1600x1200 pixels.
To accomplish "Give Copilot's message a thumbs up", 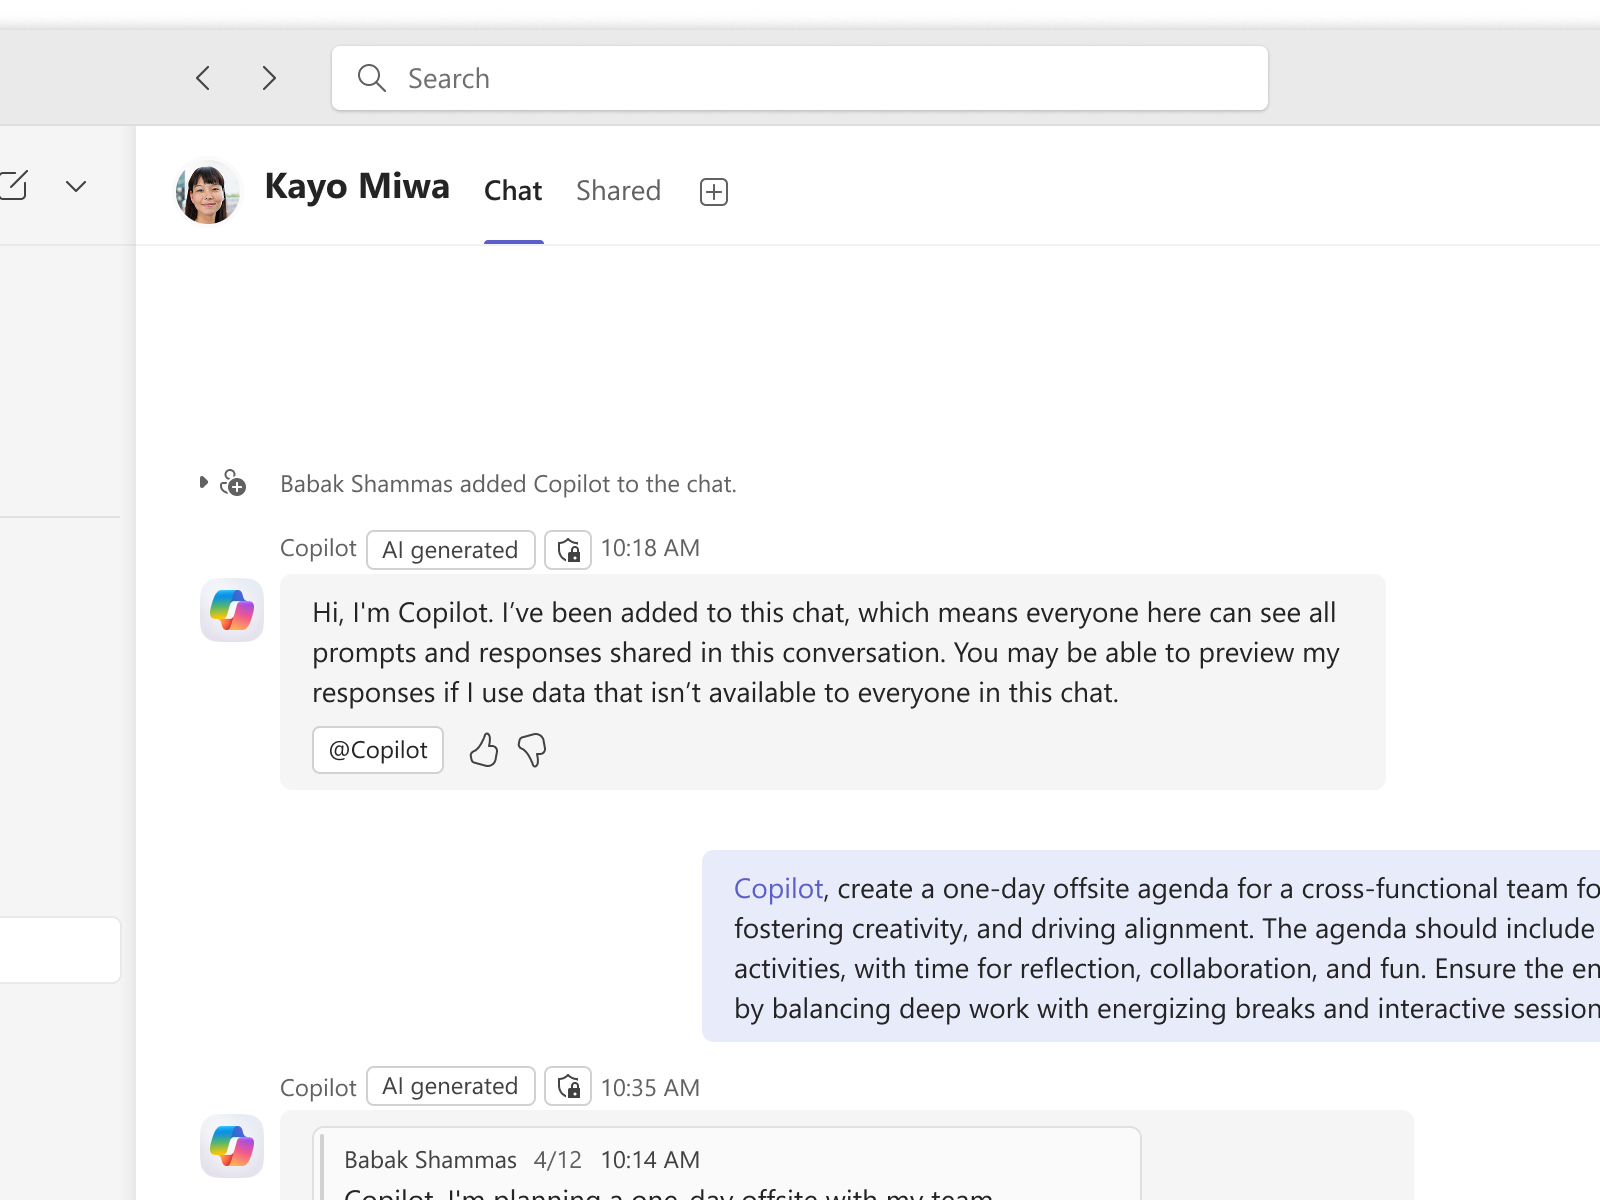I will (x=483, y=750).
